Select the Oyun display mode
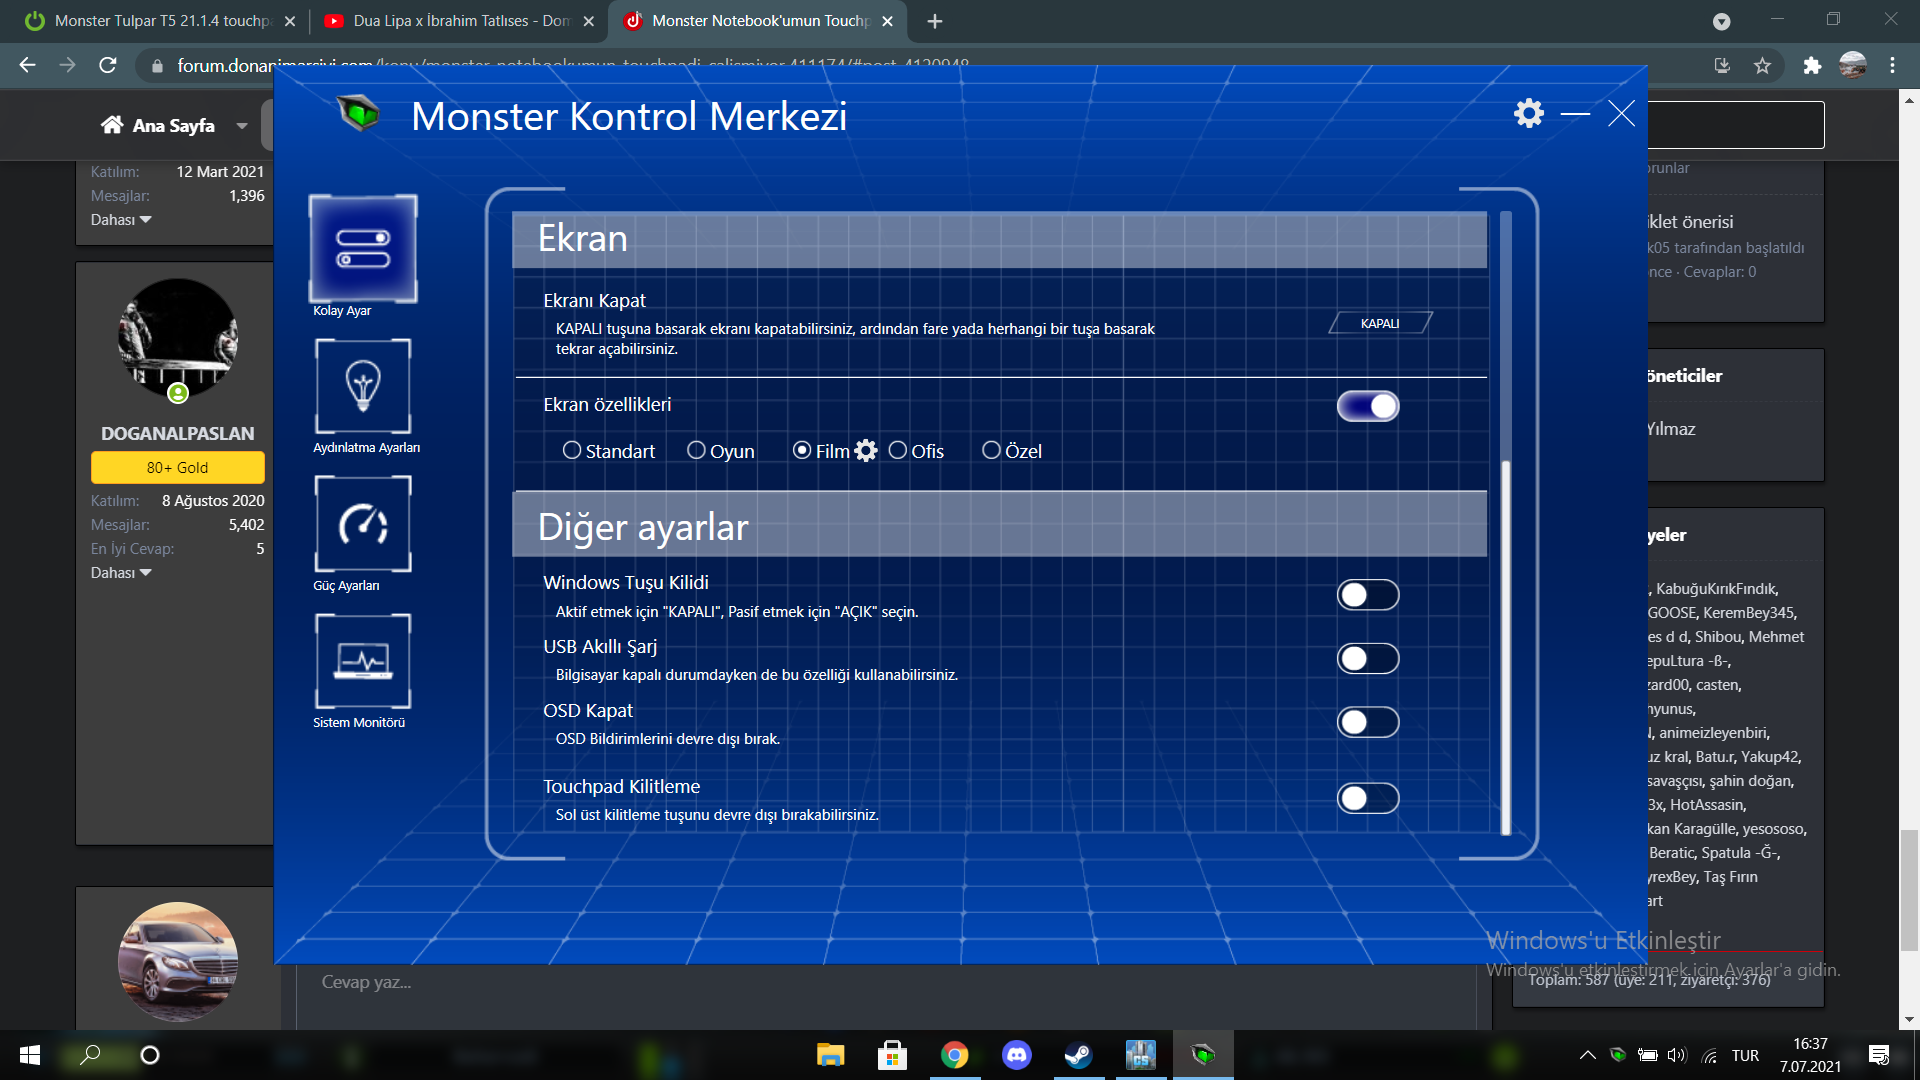 pos(697,451)
